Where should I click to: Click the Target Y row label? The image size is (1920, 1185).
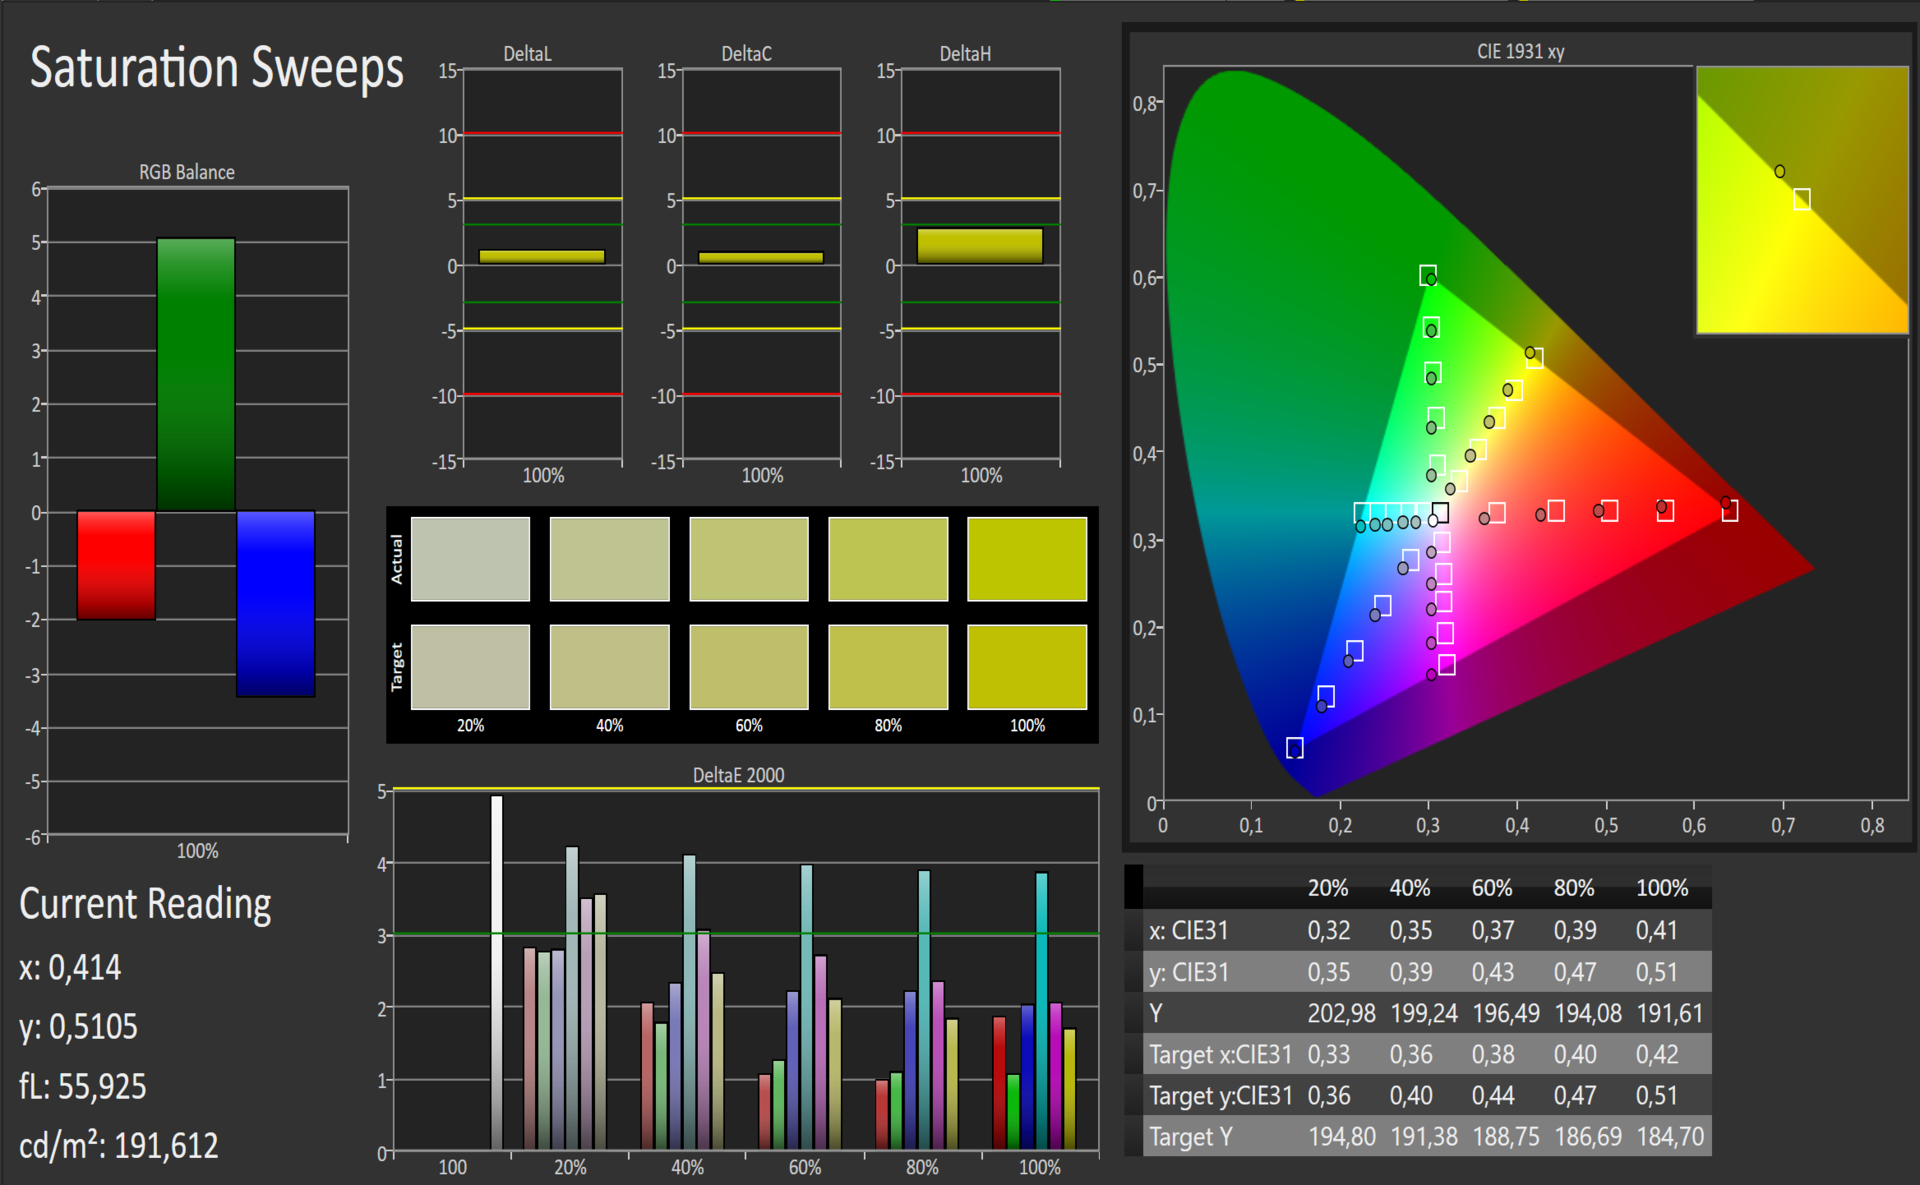(x=1191, y=1137)
